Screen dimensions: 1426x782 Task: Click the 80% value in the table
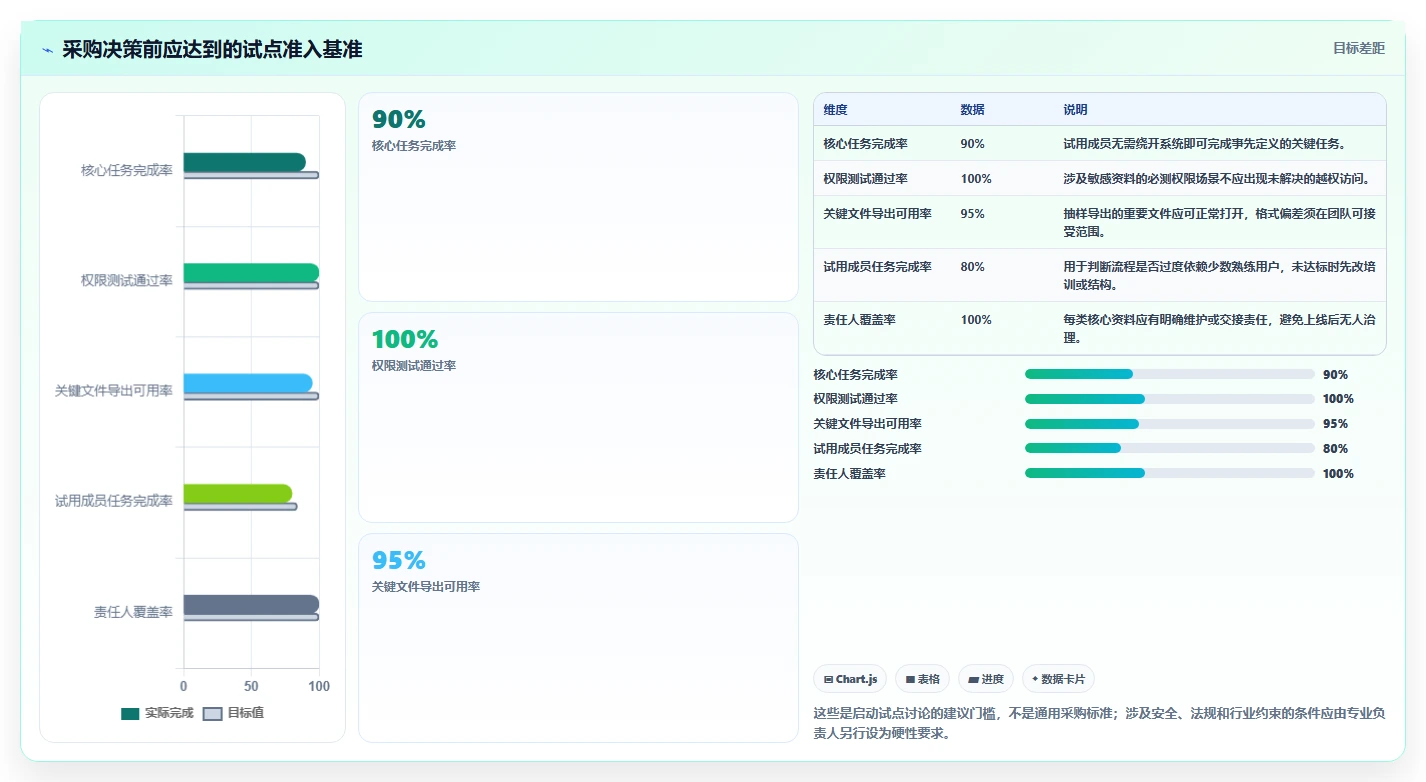coord(972,267)
